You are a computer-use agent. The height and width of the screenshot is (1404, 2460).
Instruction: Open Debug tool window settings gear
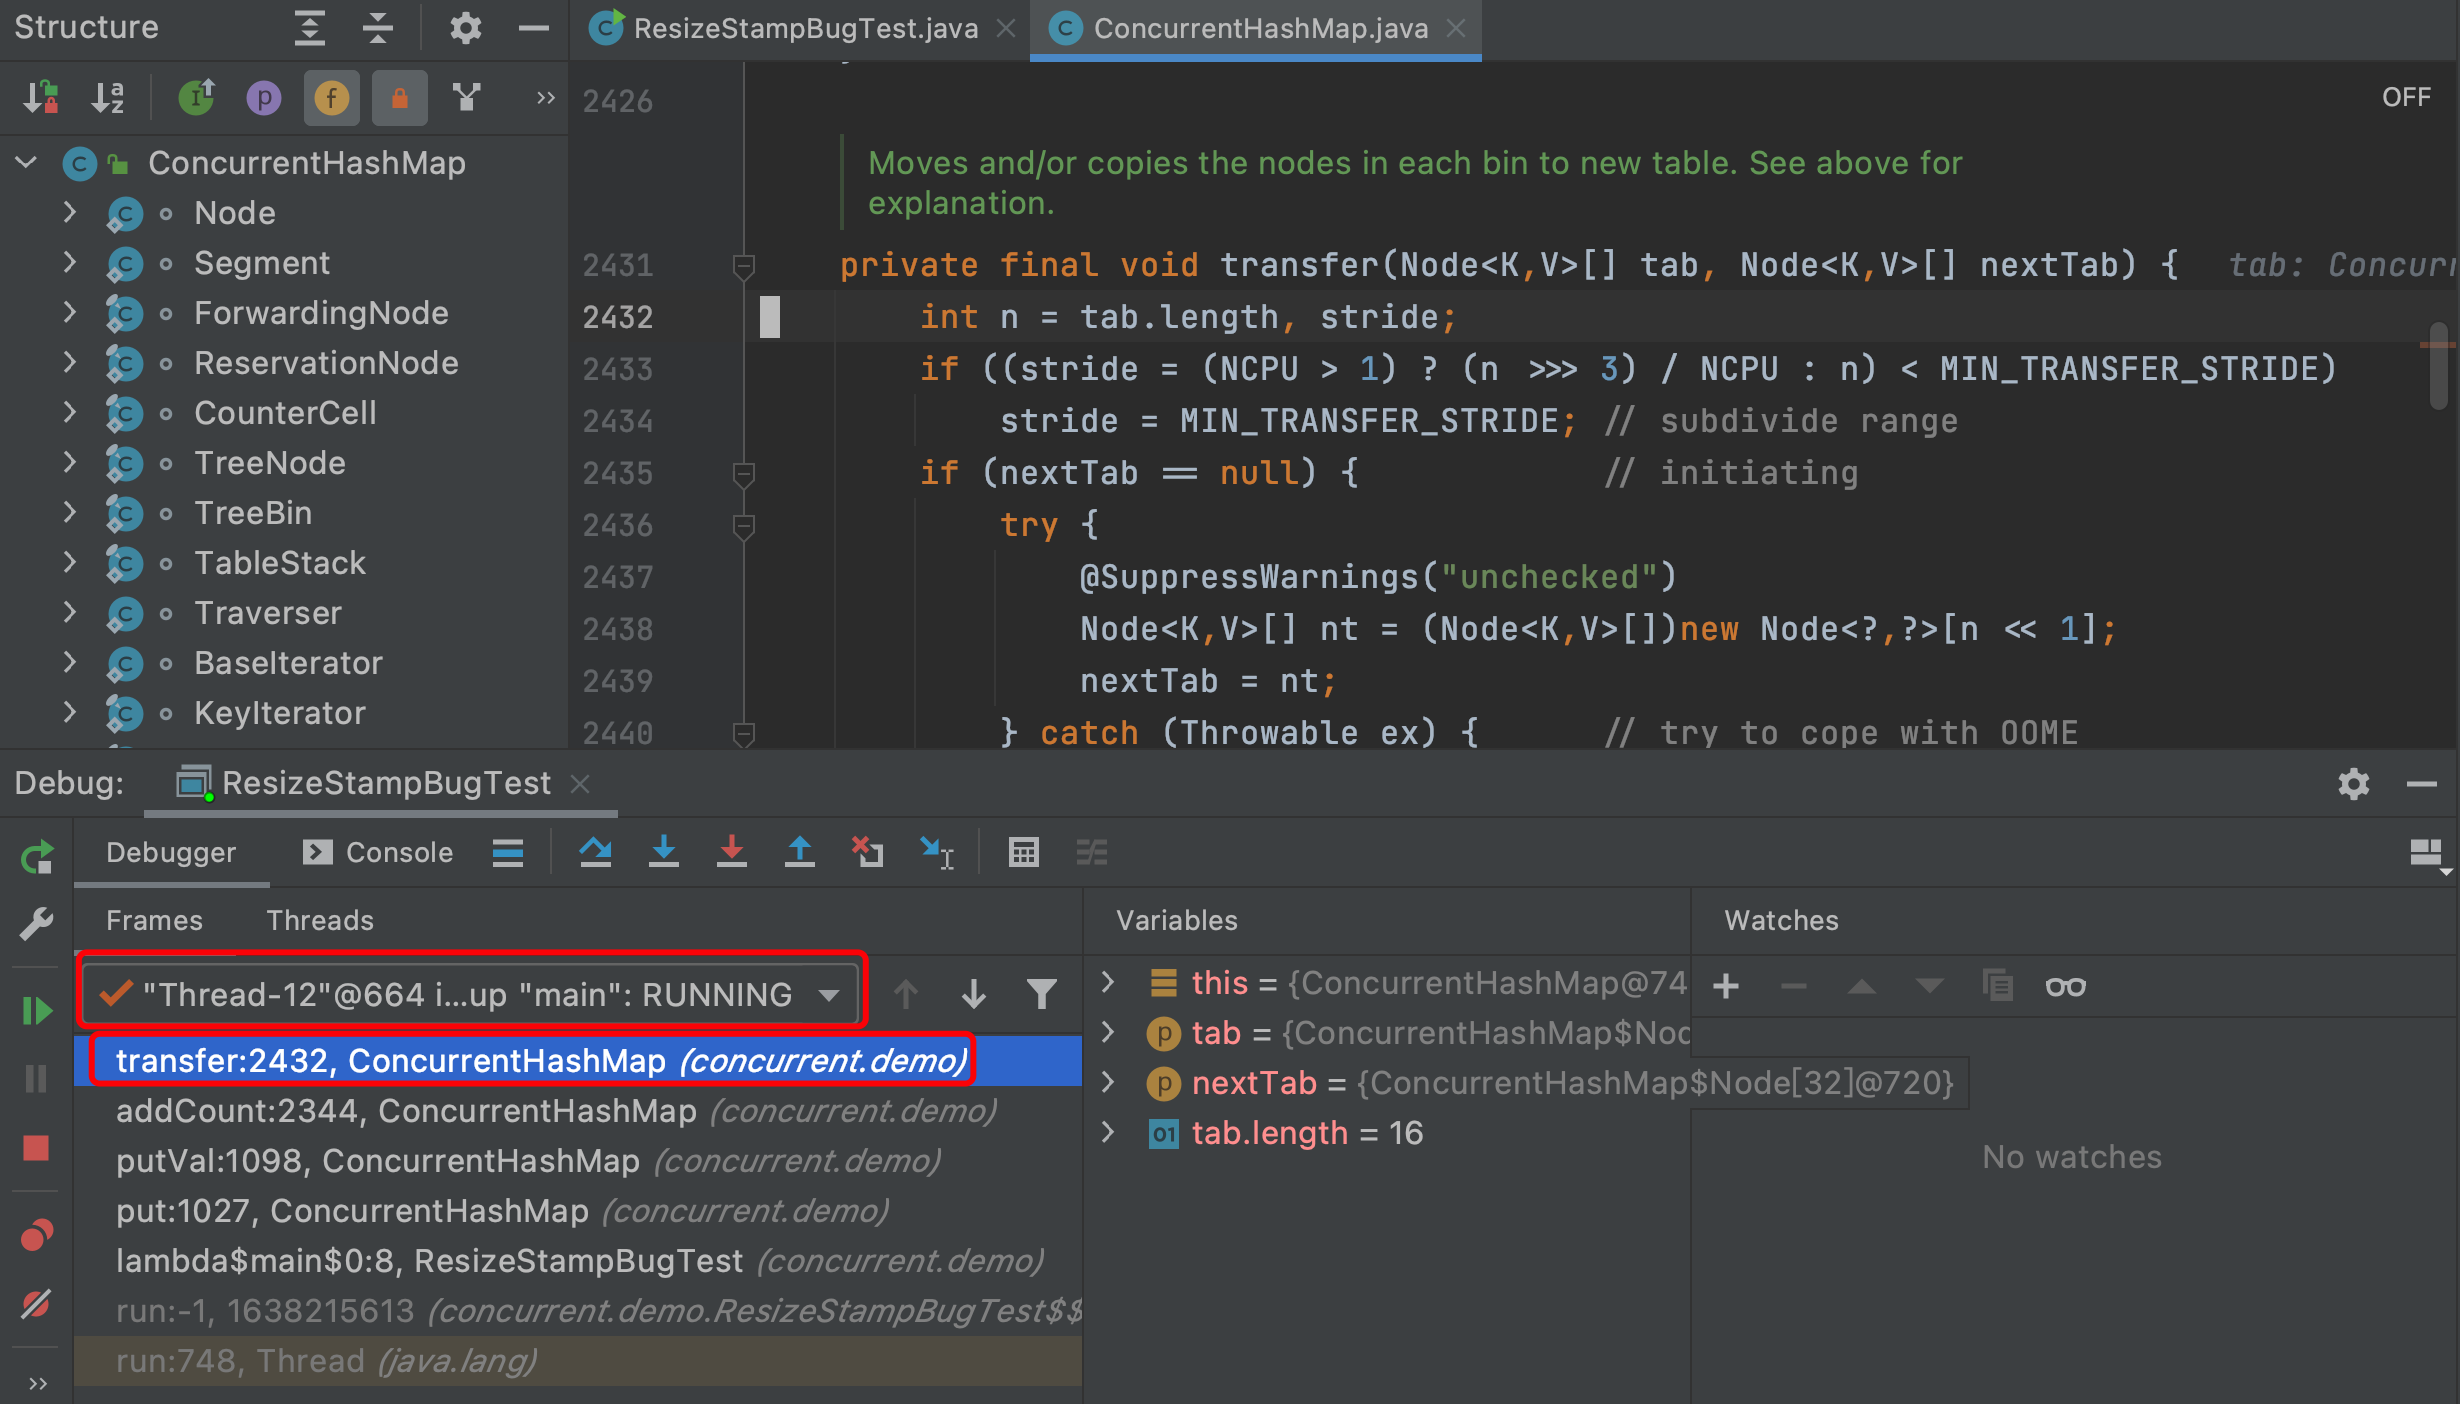pos(2354,784)
